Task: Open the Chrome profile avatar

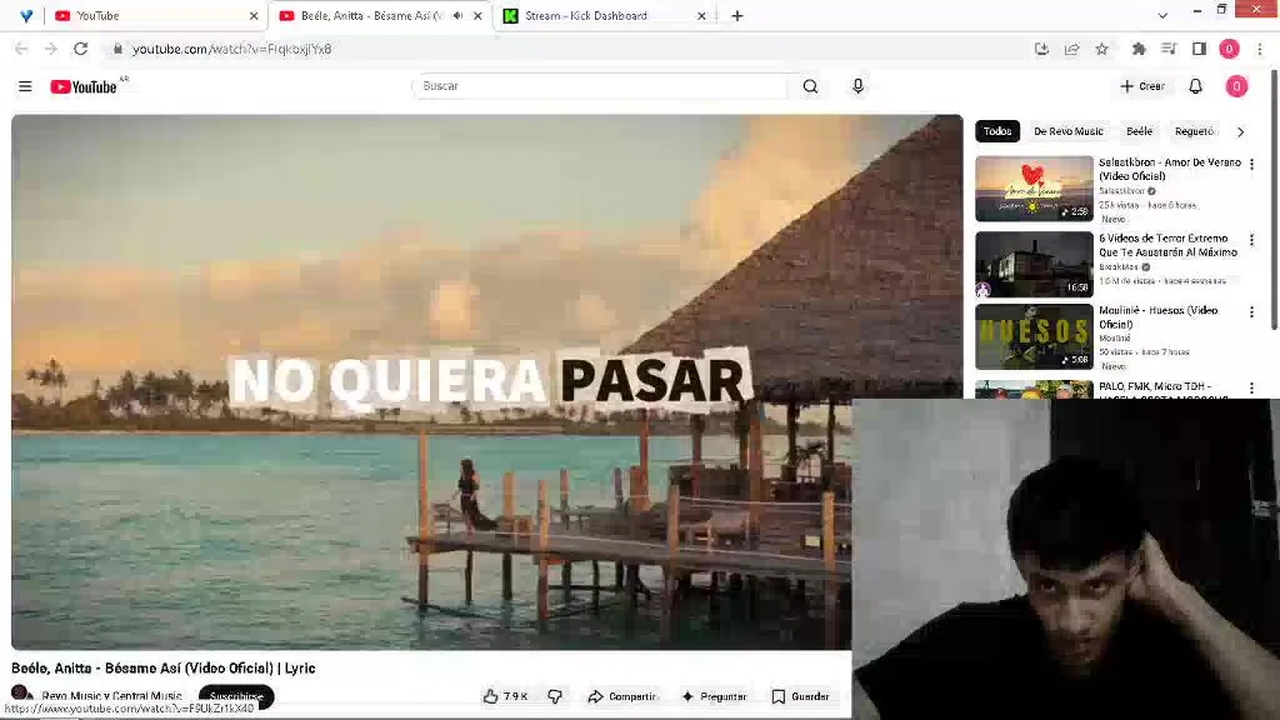Action: (x=1230, y=49)
